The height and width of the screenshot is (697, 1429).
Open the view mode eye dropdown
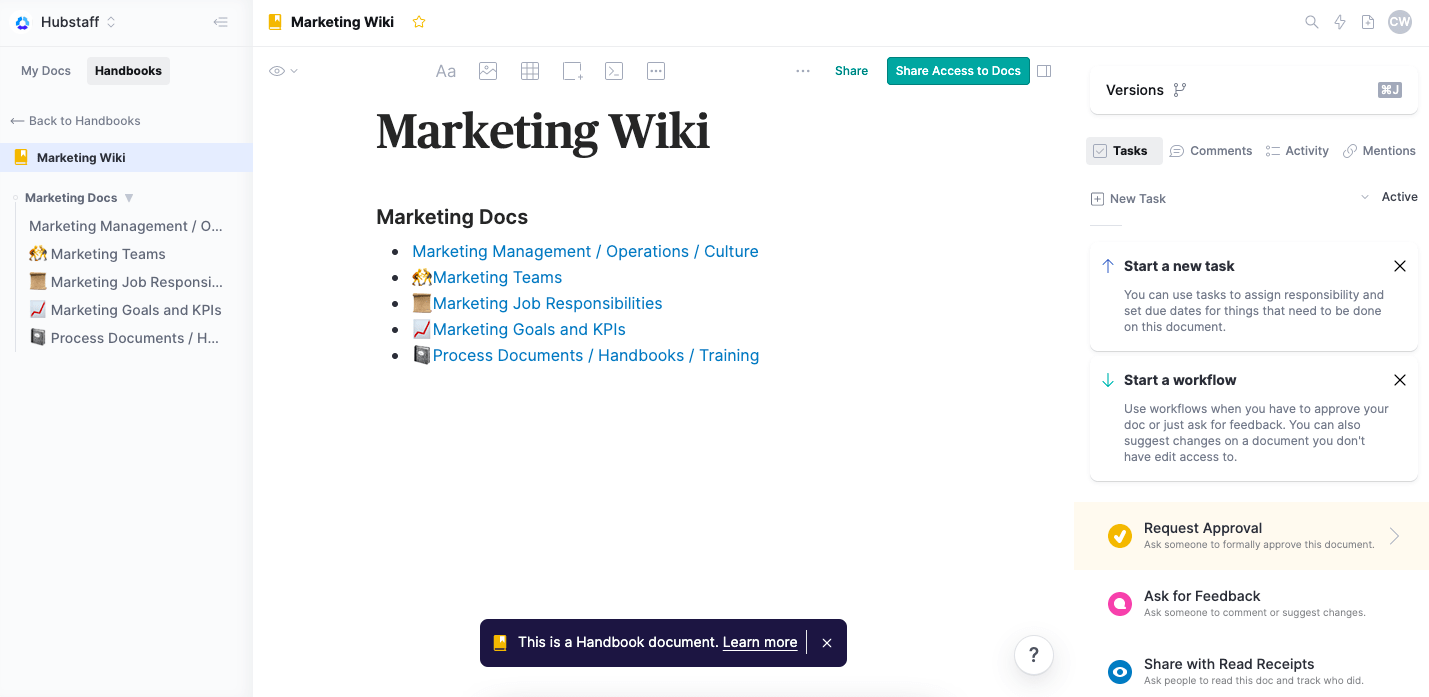tap(284, 71)
